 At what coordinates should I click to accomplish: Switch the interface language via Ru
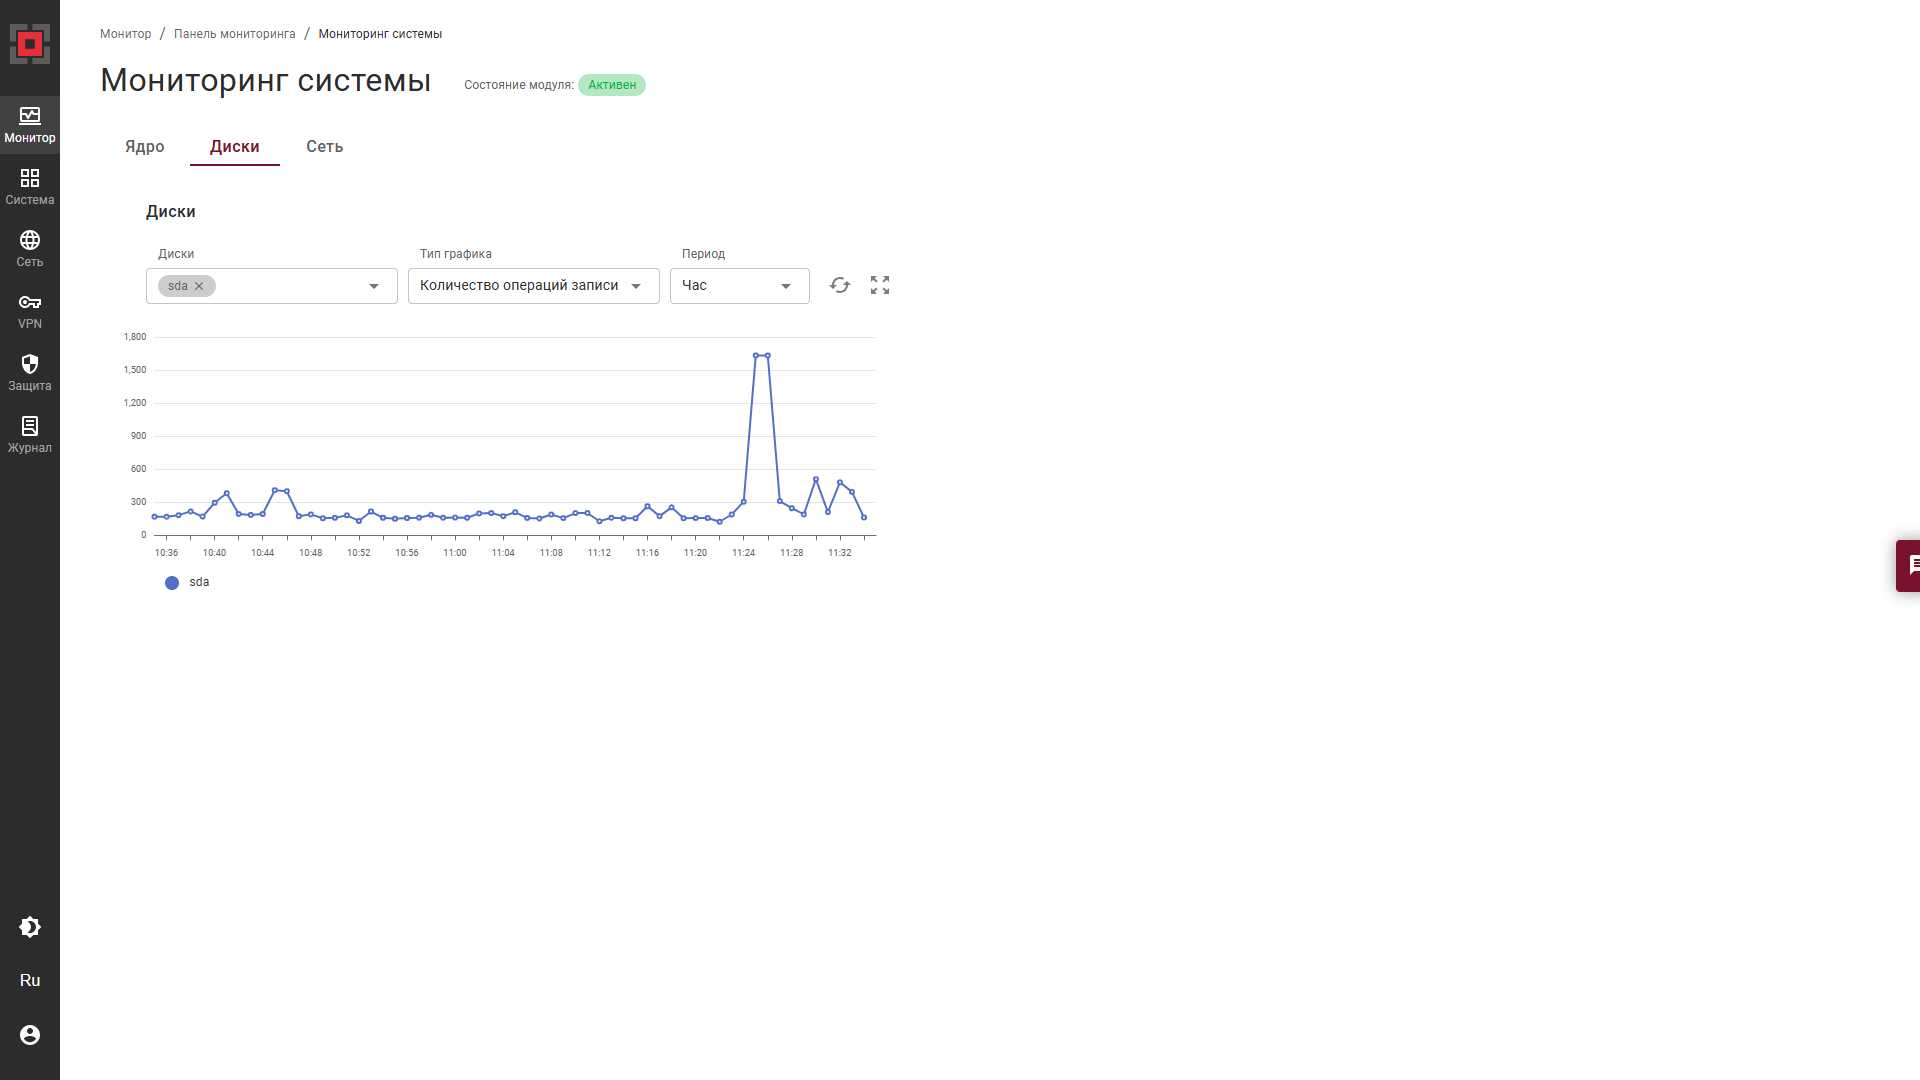[x=30, y=981]
